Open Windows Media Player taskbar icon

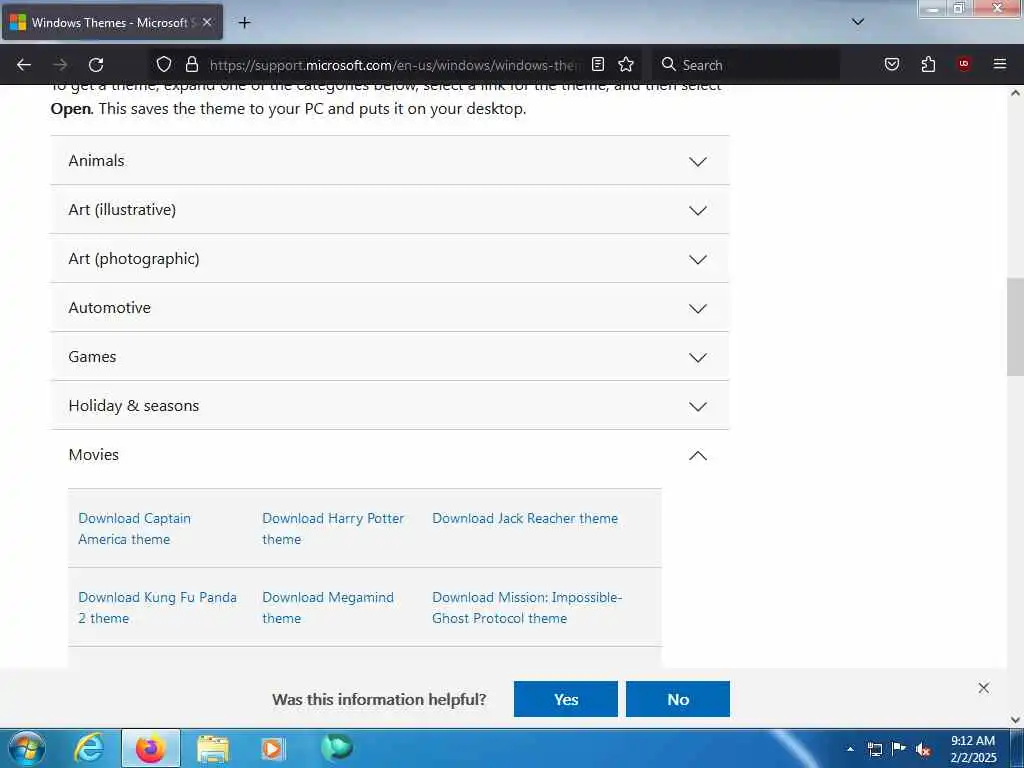tap(273, 748)
